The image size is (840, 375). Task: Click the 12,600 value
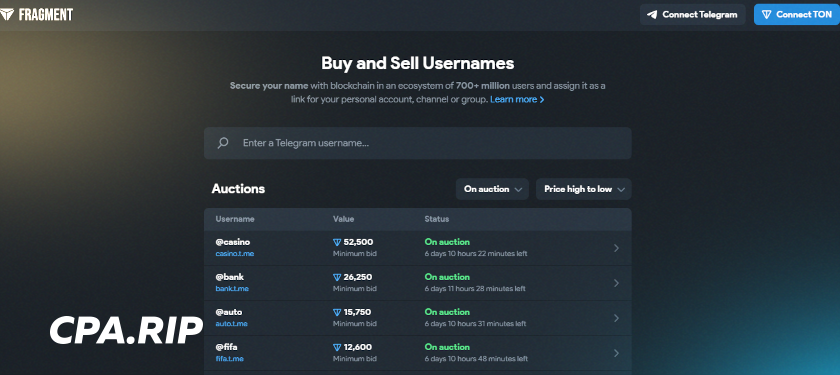tap(358, 347)
